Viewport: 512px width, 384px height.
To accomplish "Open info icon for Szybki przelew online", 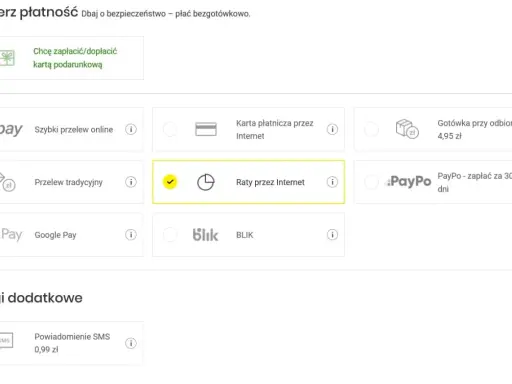I will [131, 129].
